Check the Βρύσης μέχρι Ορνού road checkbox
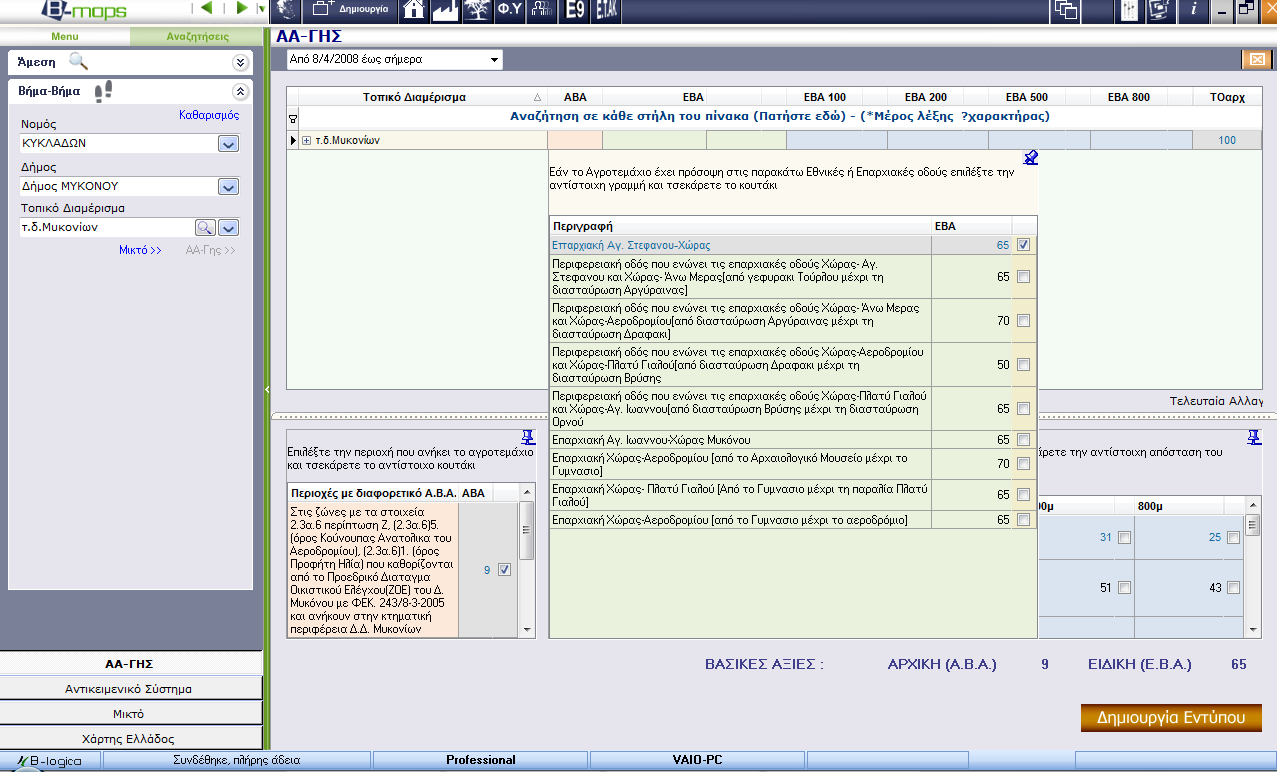 1023,409
